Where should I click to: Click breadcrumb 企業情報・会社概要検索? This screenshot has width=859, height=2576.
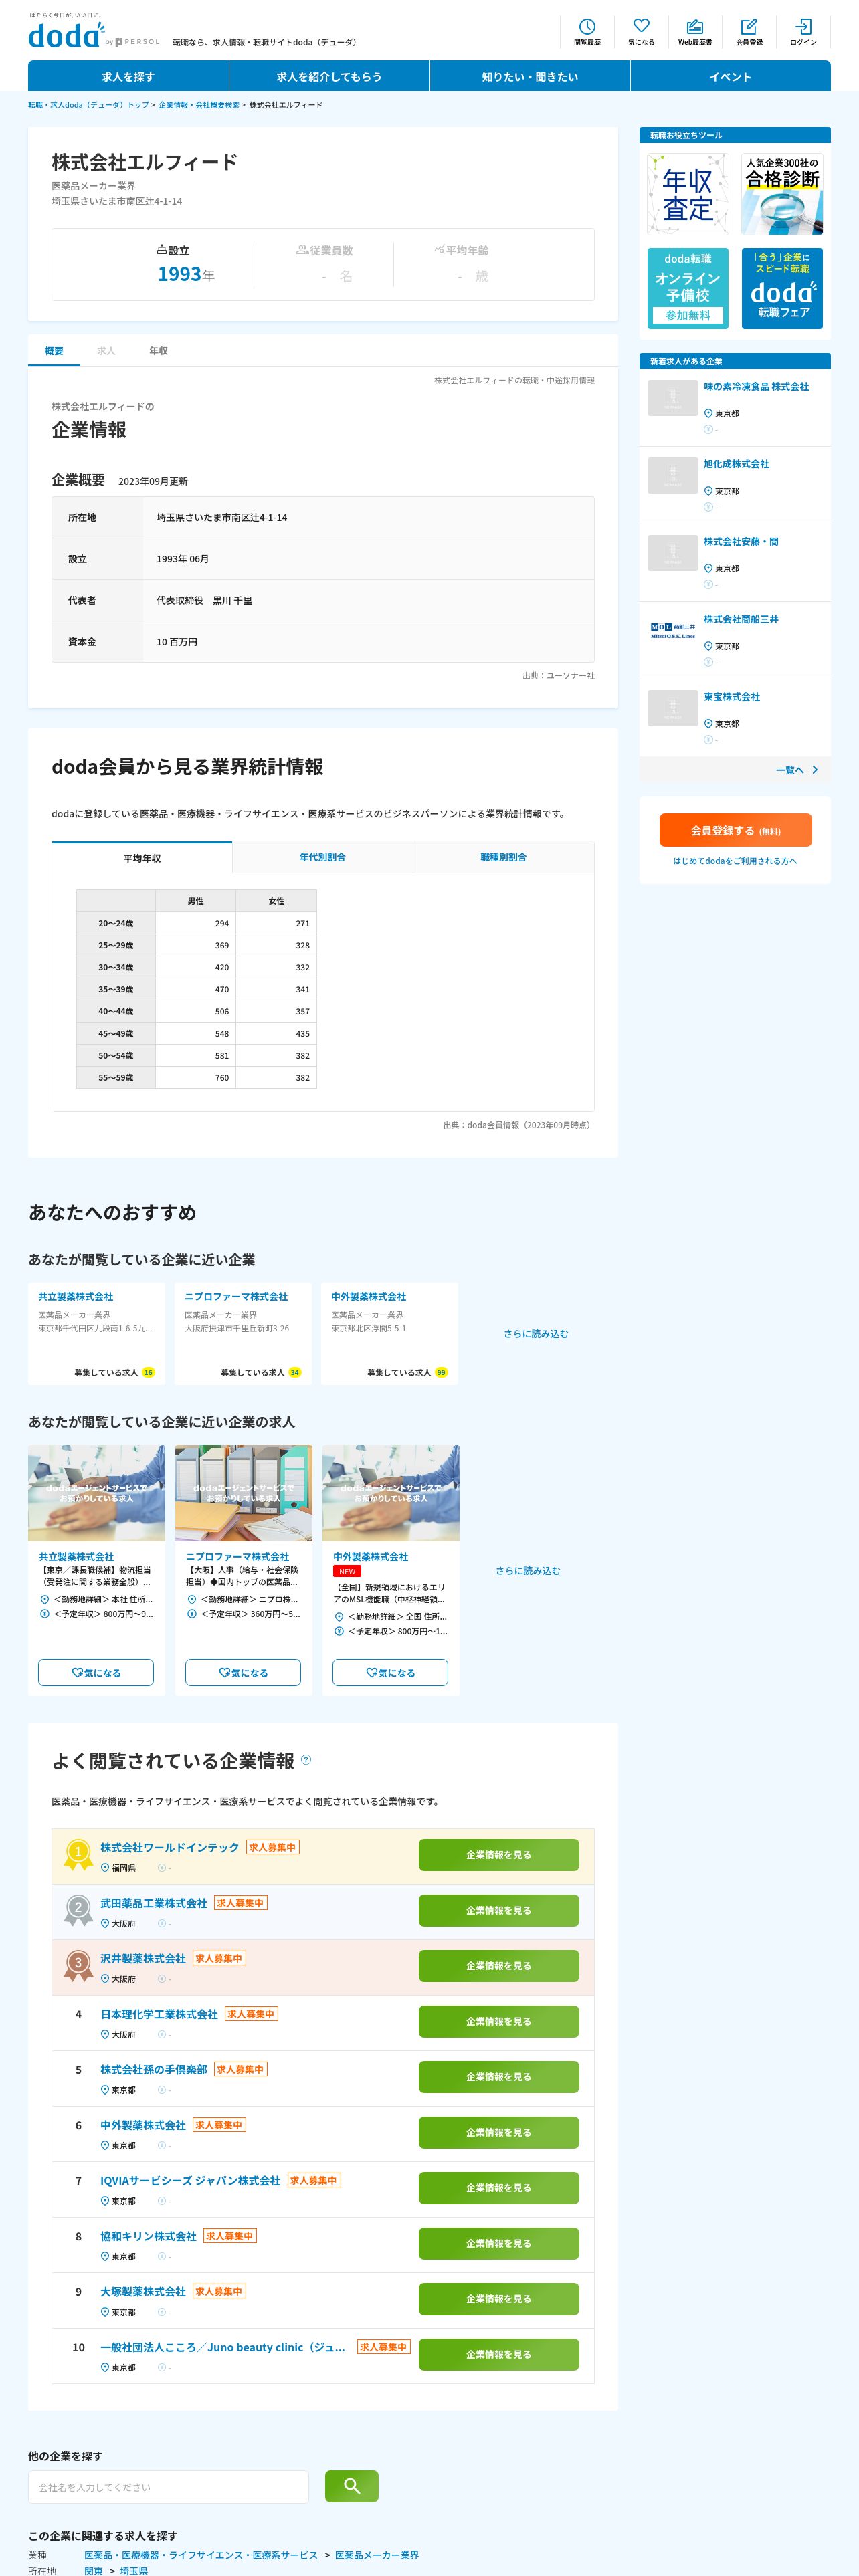click(199, 105)
